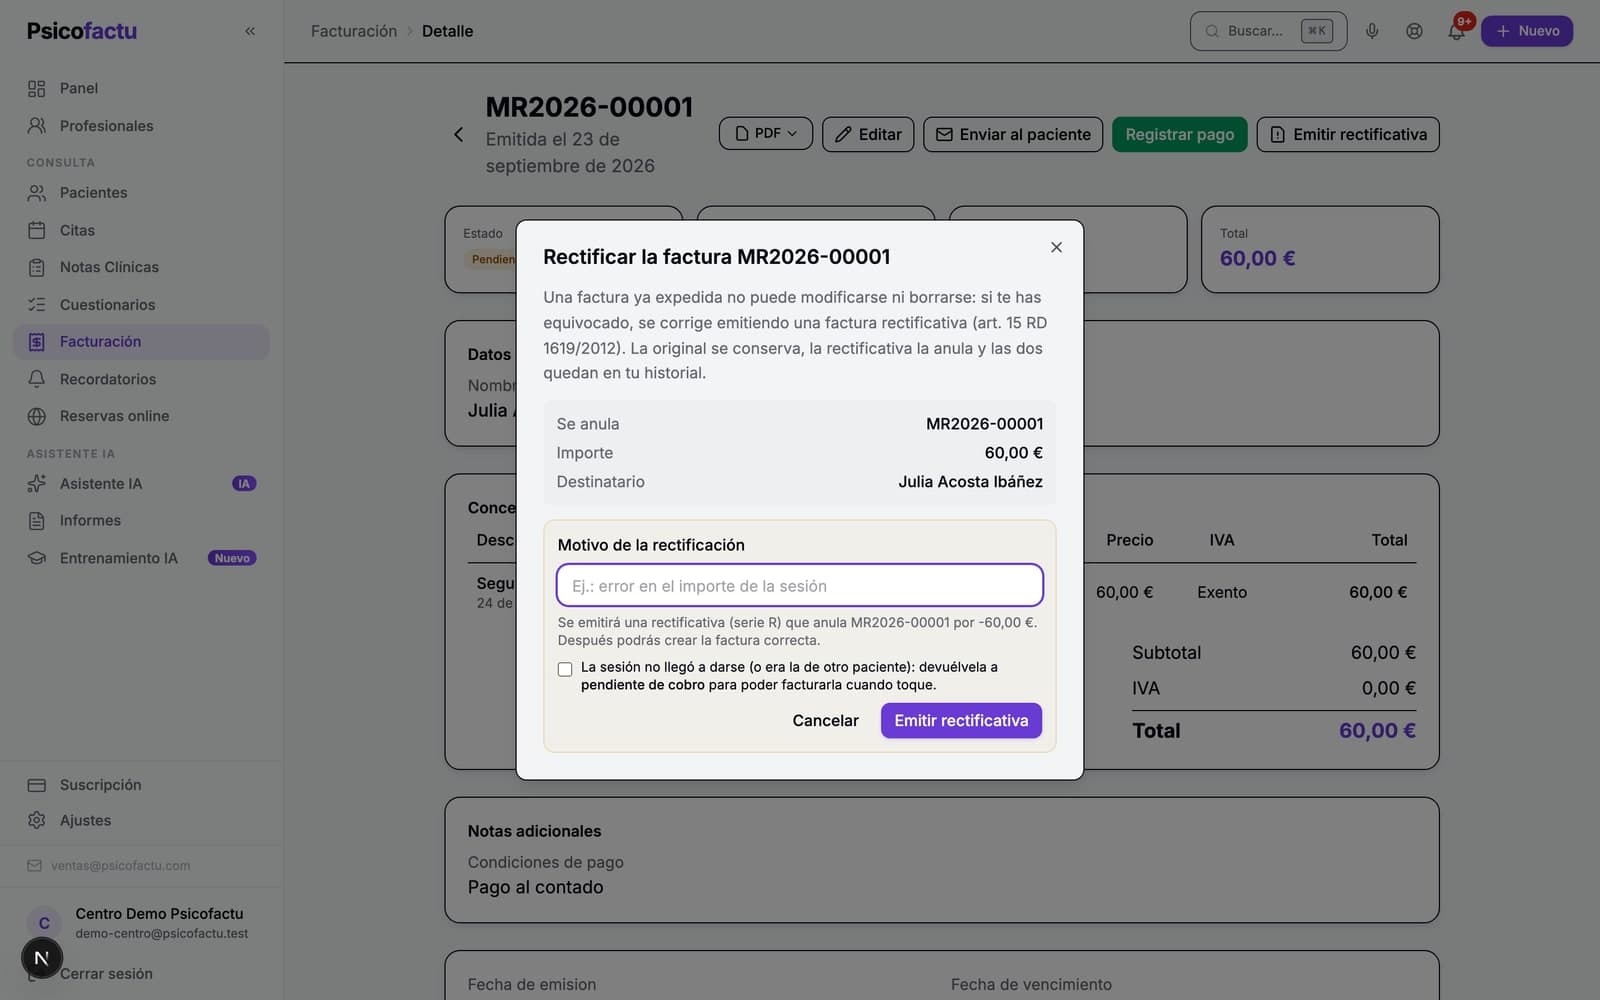Close the rectification dialog with X
The height and width of the screenshot is (1000, 1600).
coord(1056,247)
